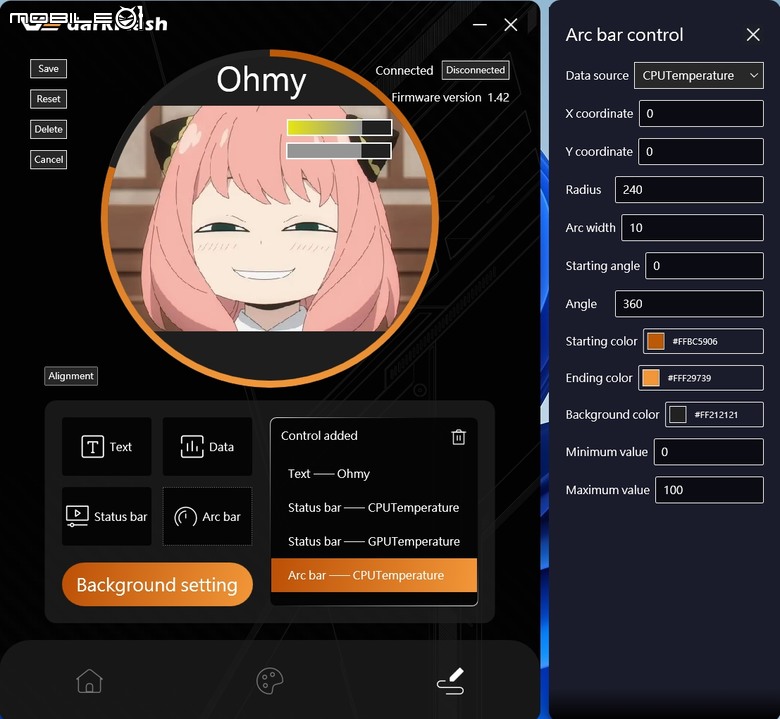Click the yellow status bar in preview
Image resolution: width=780 pixels, height=719 pixels.
point(339,127)
